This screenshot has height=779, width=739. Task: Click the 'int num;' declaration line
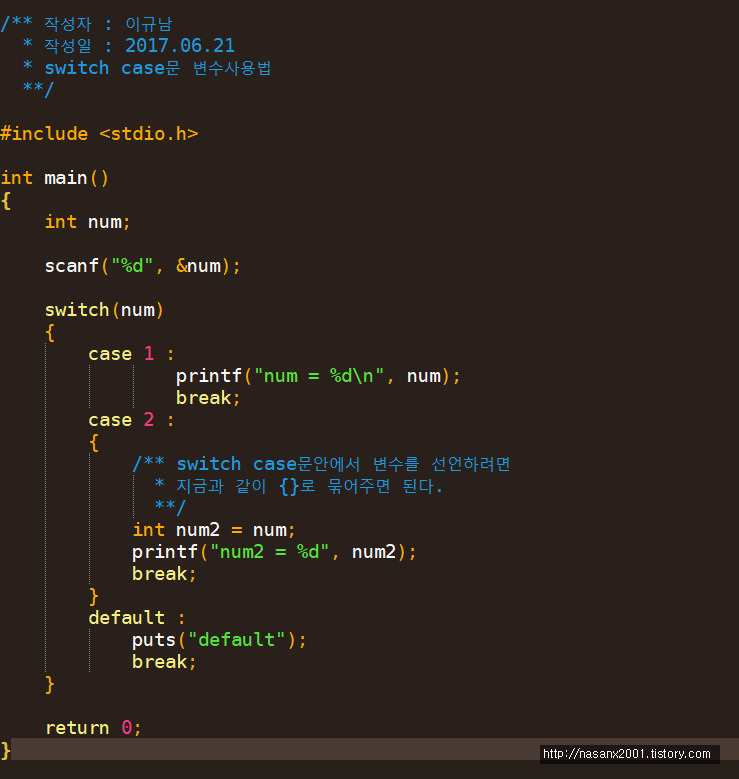[87, 222]
